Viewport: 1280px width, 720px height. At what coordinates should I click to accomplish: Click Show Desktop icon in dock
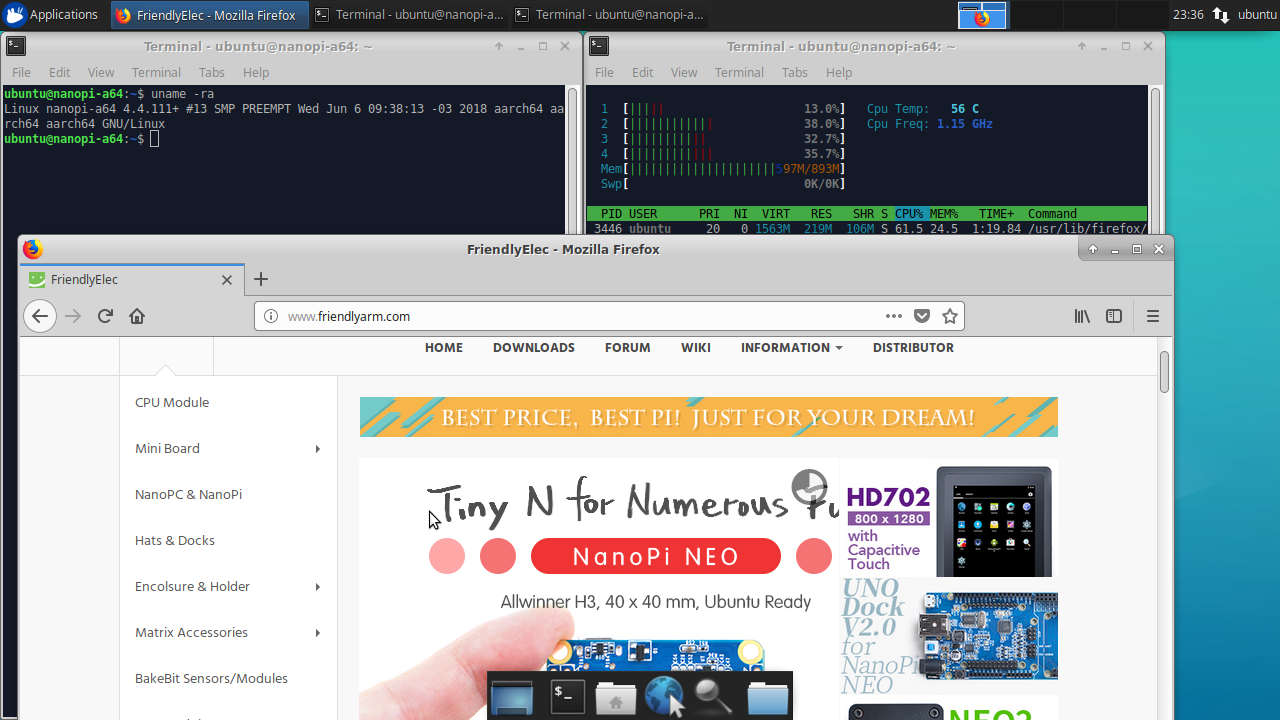(x=512, y=697)
